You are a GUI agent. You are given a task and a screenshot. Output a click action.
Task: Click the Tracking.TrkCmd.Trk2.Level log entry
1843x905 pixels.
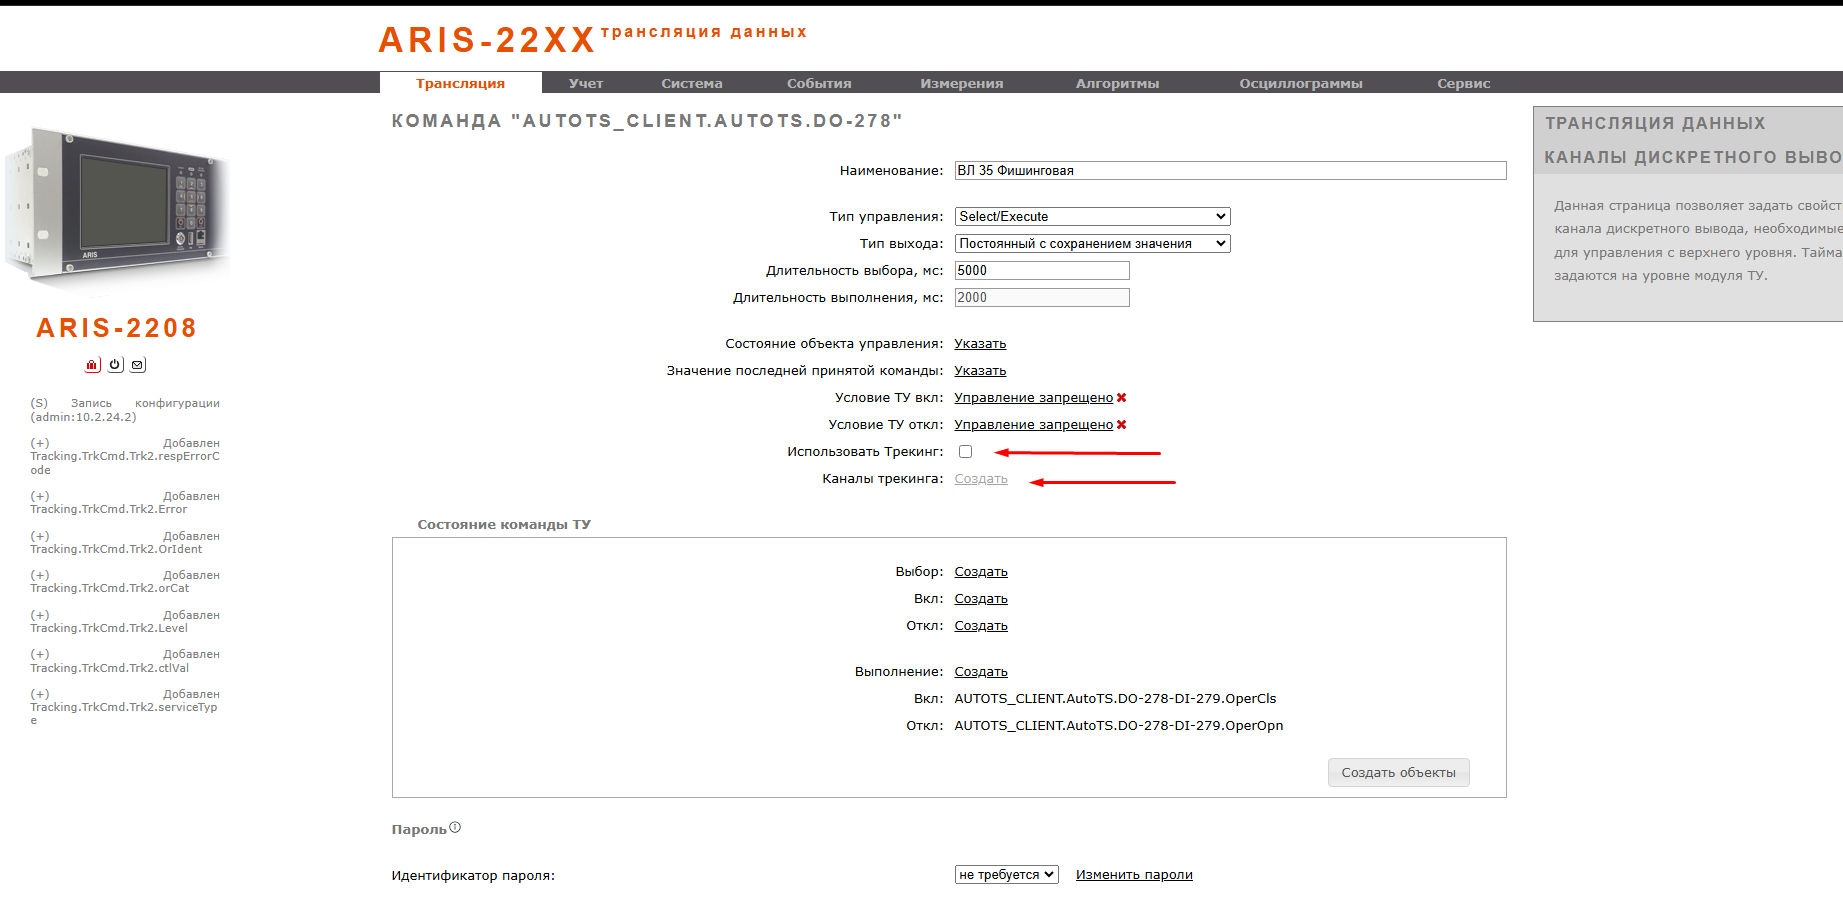click(125, 622)
